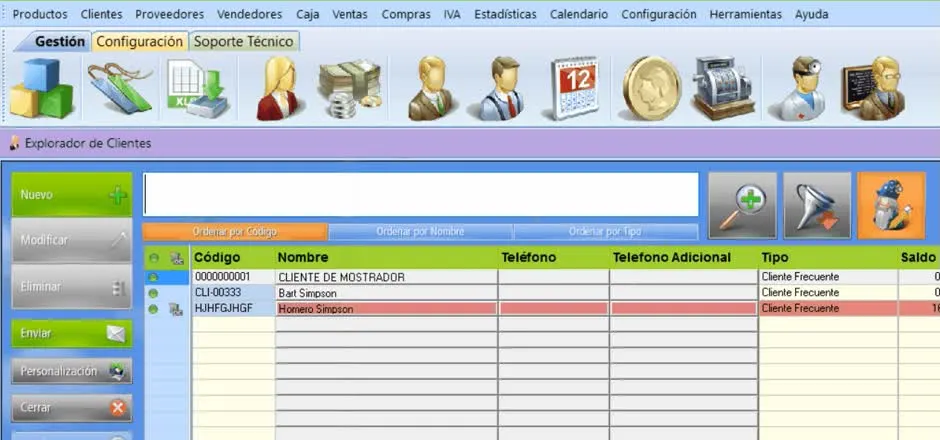Switch to the yellow Configuración tab

point(140,42)
